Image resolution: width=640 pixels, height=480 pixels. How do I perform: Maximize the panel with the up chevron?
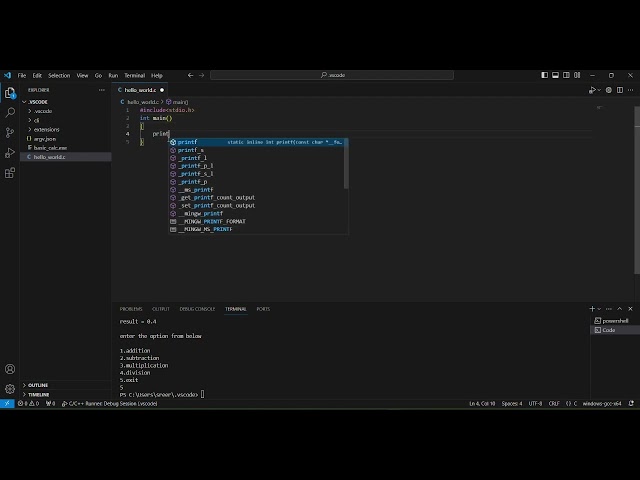(x=620, y=309)
